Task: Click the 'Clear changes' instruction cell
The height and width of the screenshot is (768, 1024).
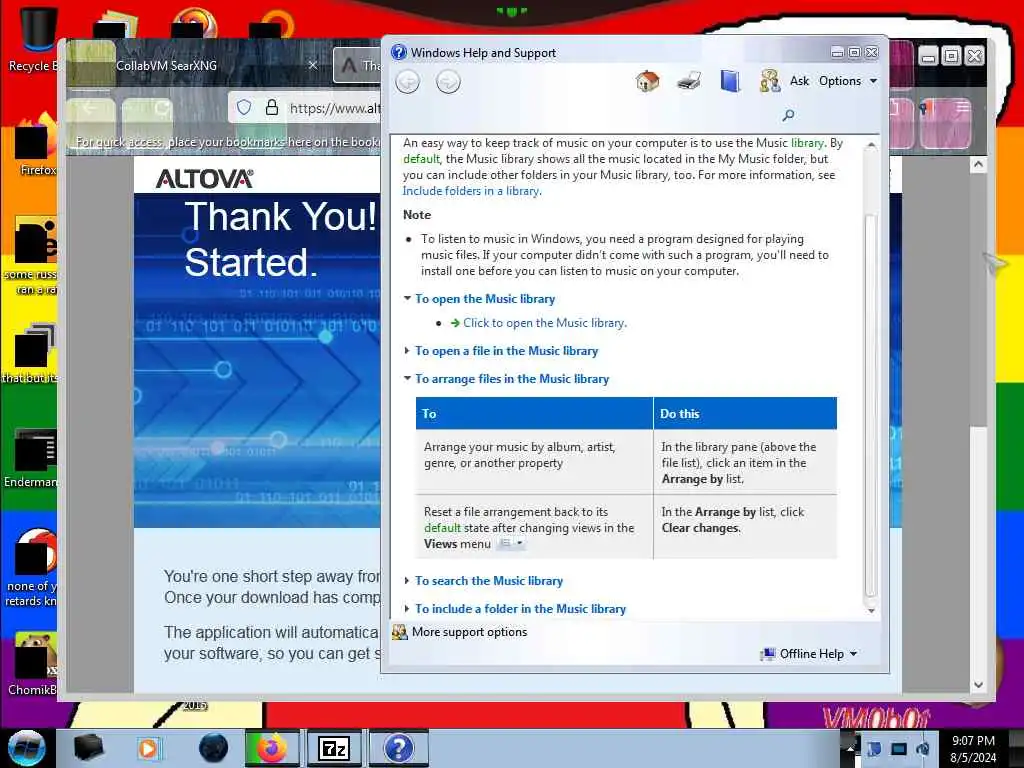Action: click(x=745, y=527)
